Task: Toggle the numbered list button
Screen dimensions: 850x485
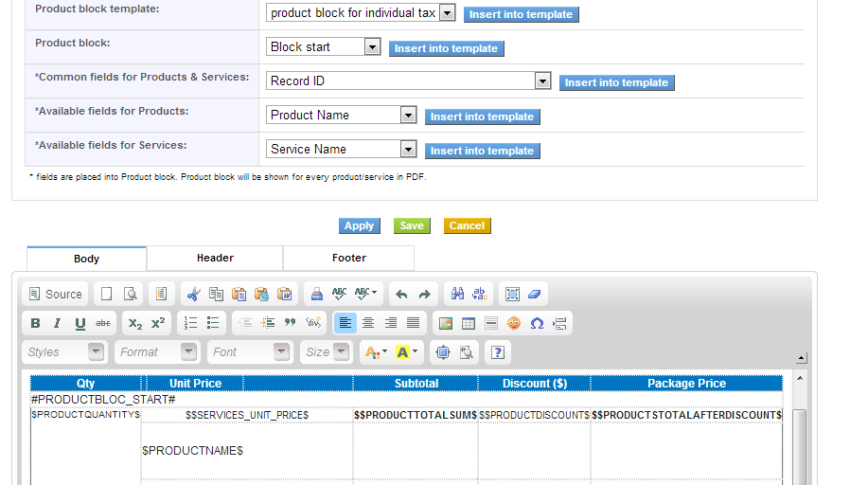Action: [x=190, y=323]
